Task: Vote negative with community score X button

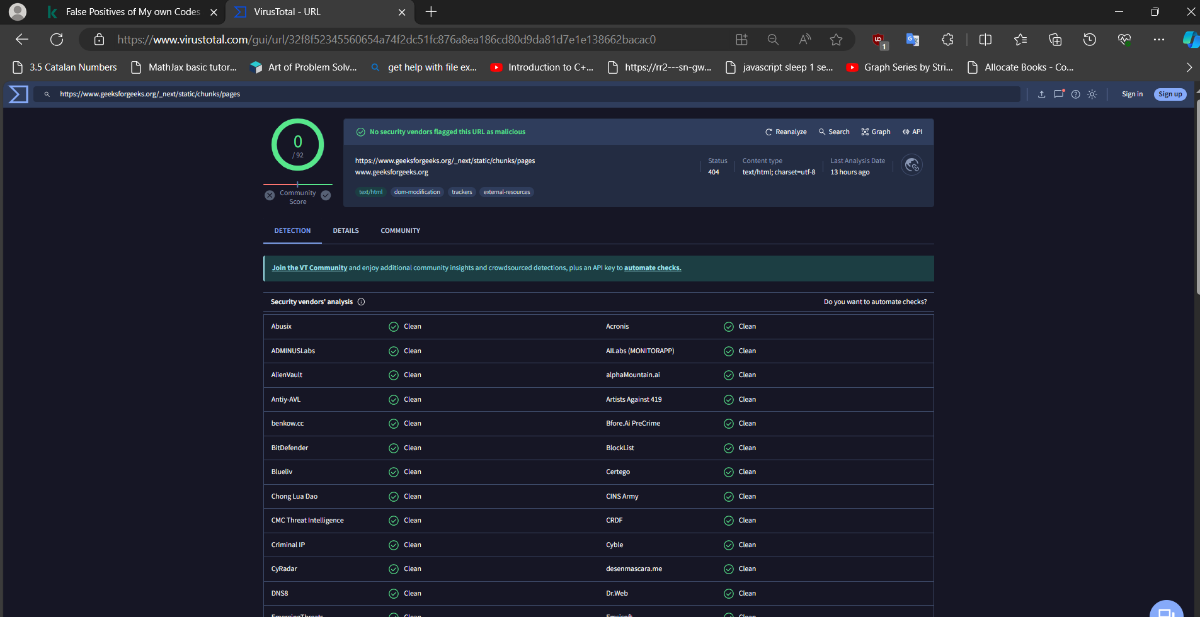Action: coord(270,195)
